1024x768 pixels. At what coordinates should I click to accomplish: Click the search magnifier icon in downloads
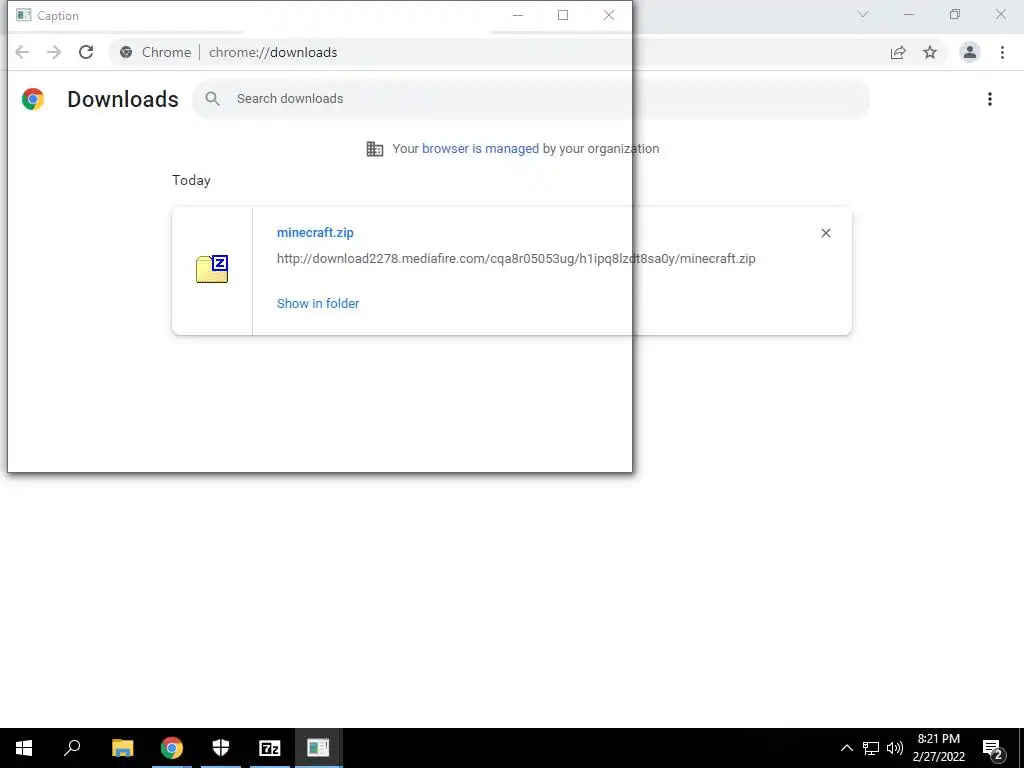click(x=212, y=99)
